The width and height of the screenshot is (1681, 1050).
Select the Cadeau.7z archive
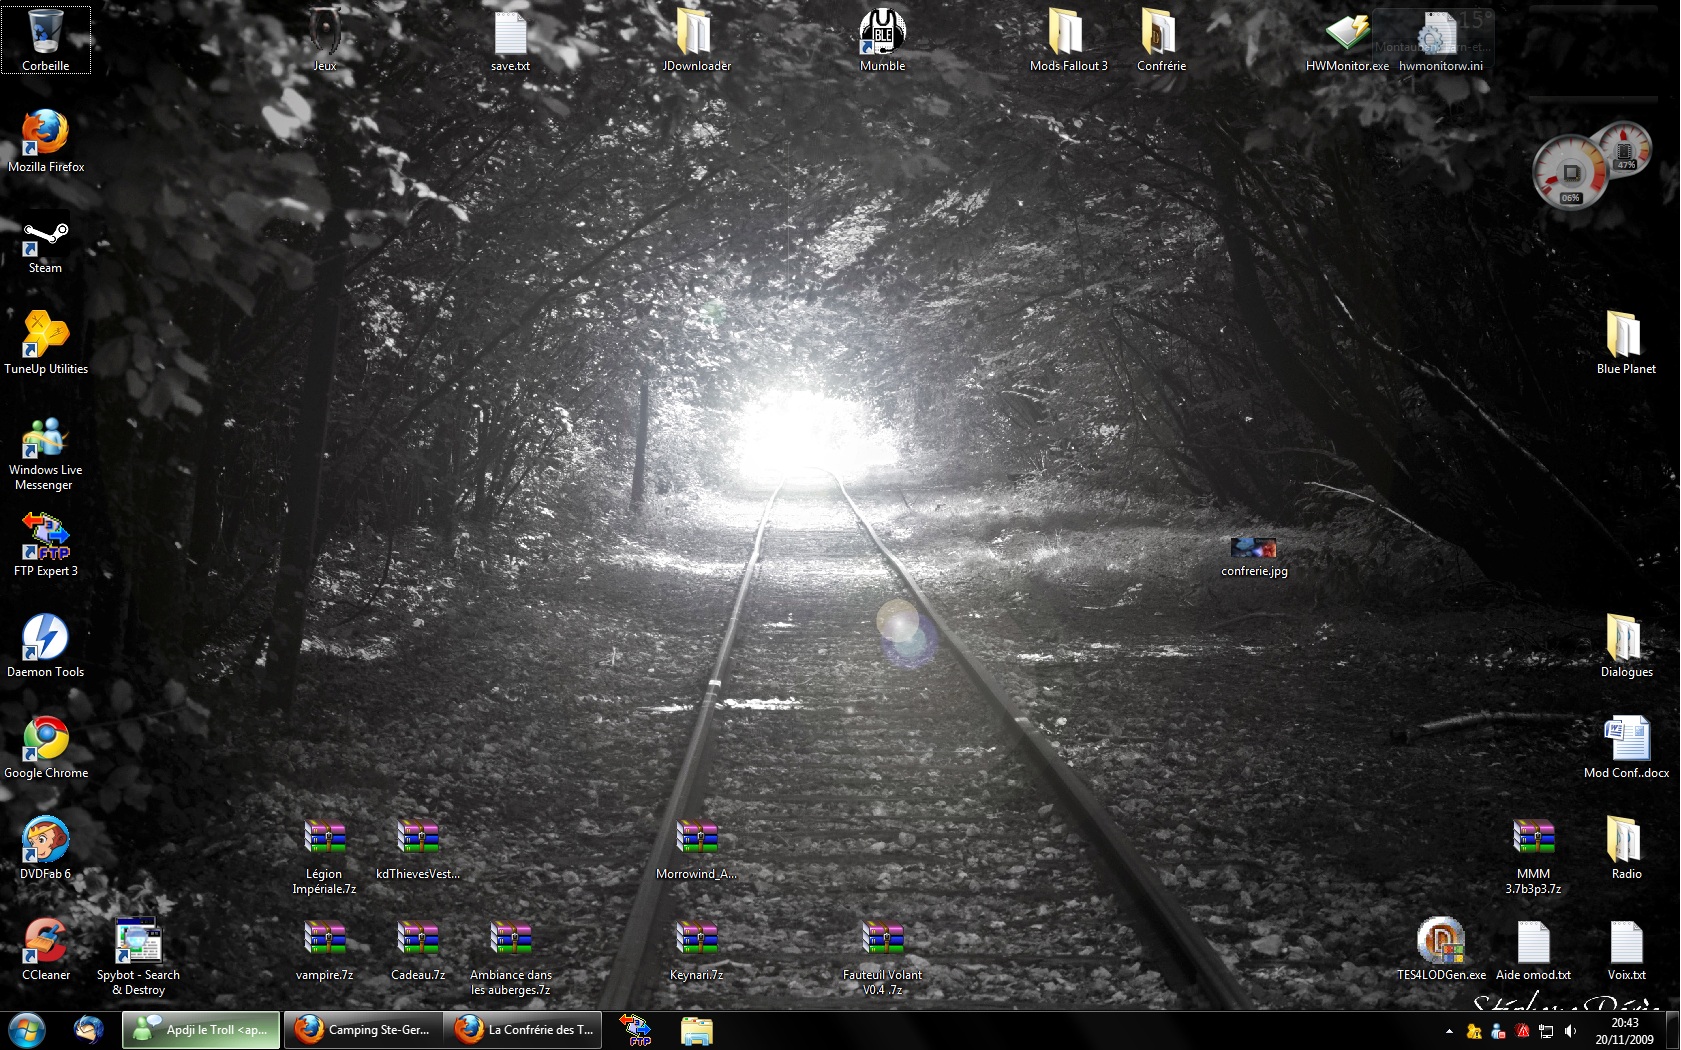click(x=417, y=949)
